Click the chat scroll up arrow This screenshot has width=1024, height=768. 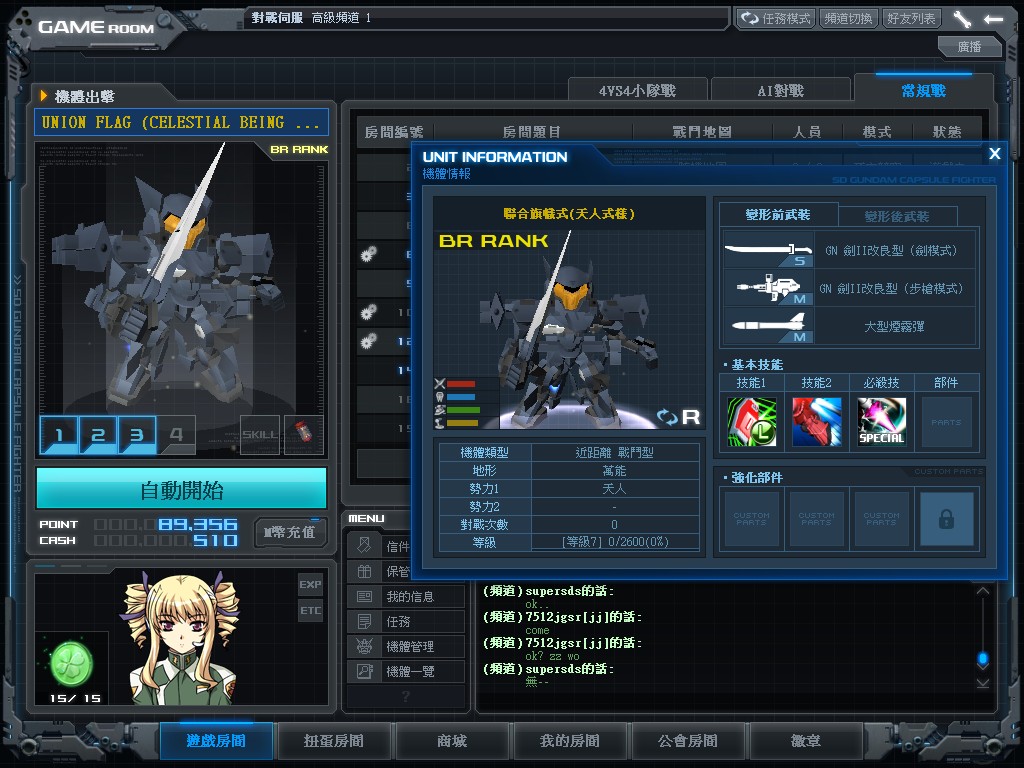pyautogui.click(x=983, y=591)
